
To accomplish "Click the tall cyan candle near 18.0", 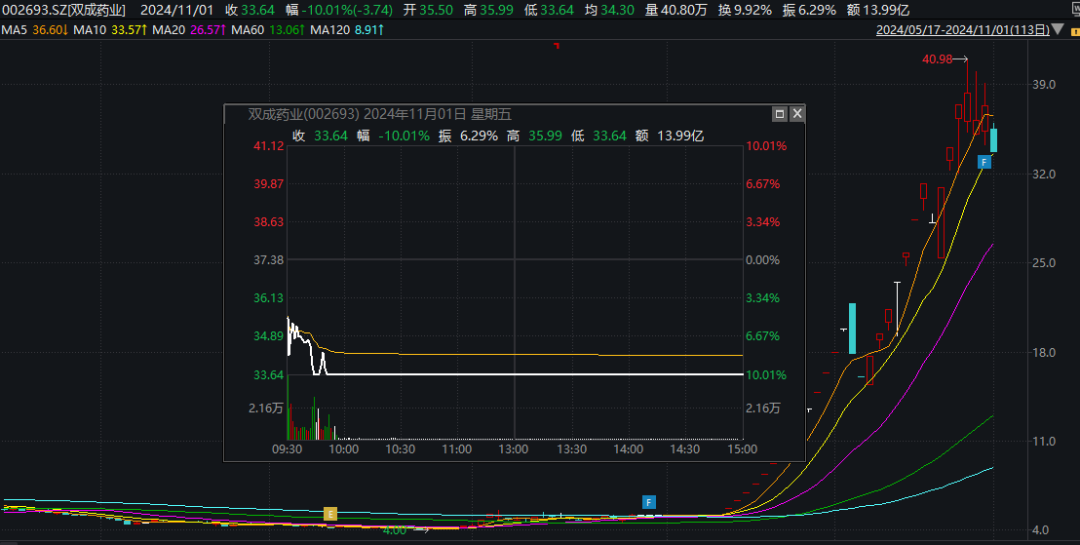I will [852, 329].
